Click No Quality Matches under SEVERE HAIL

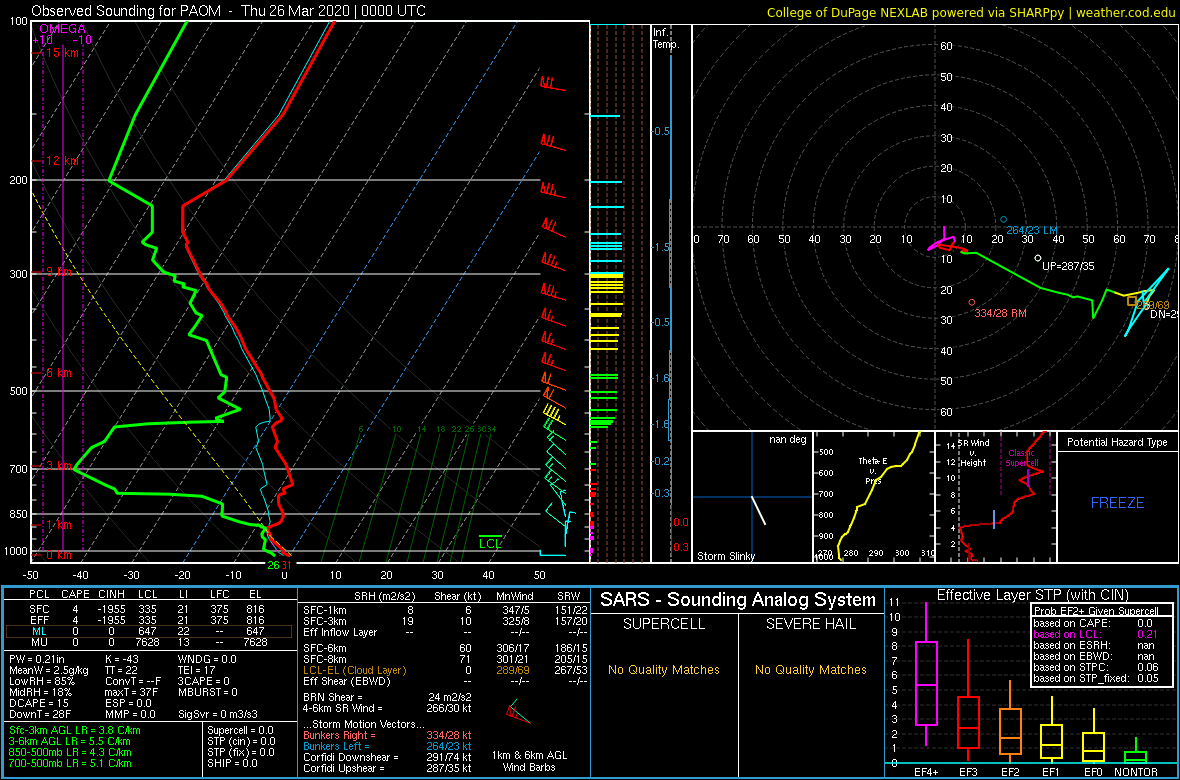pos(810,669)
